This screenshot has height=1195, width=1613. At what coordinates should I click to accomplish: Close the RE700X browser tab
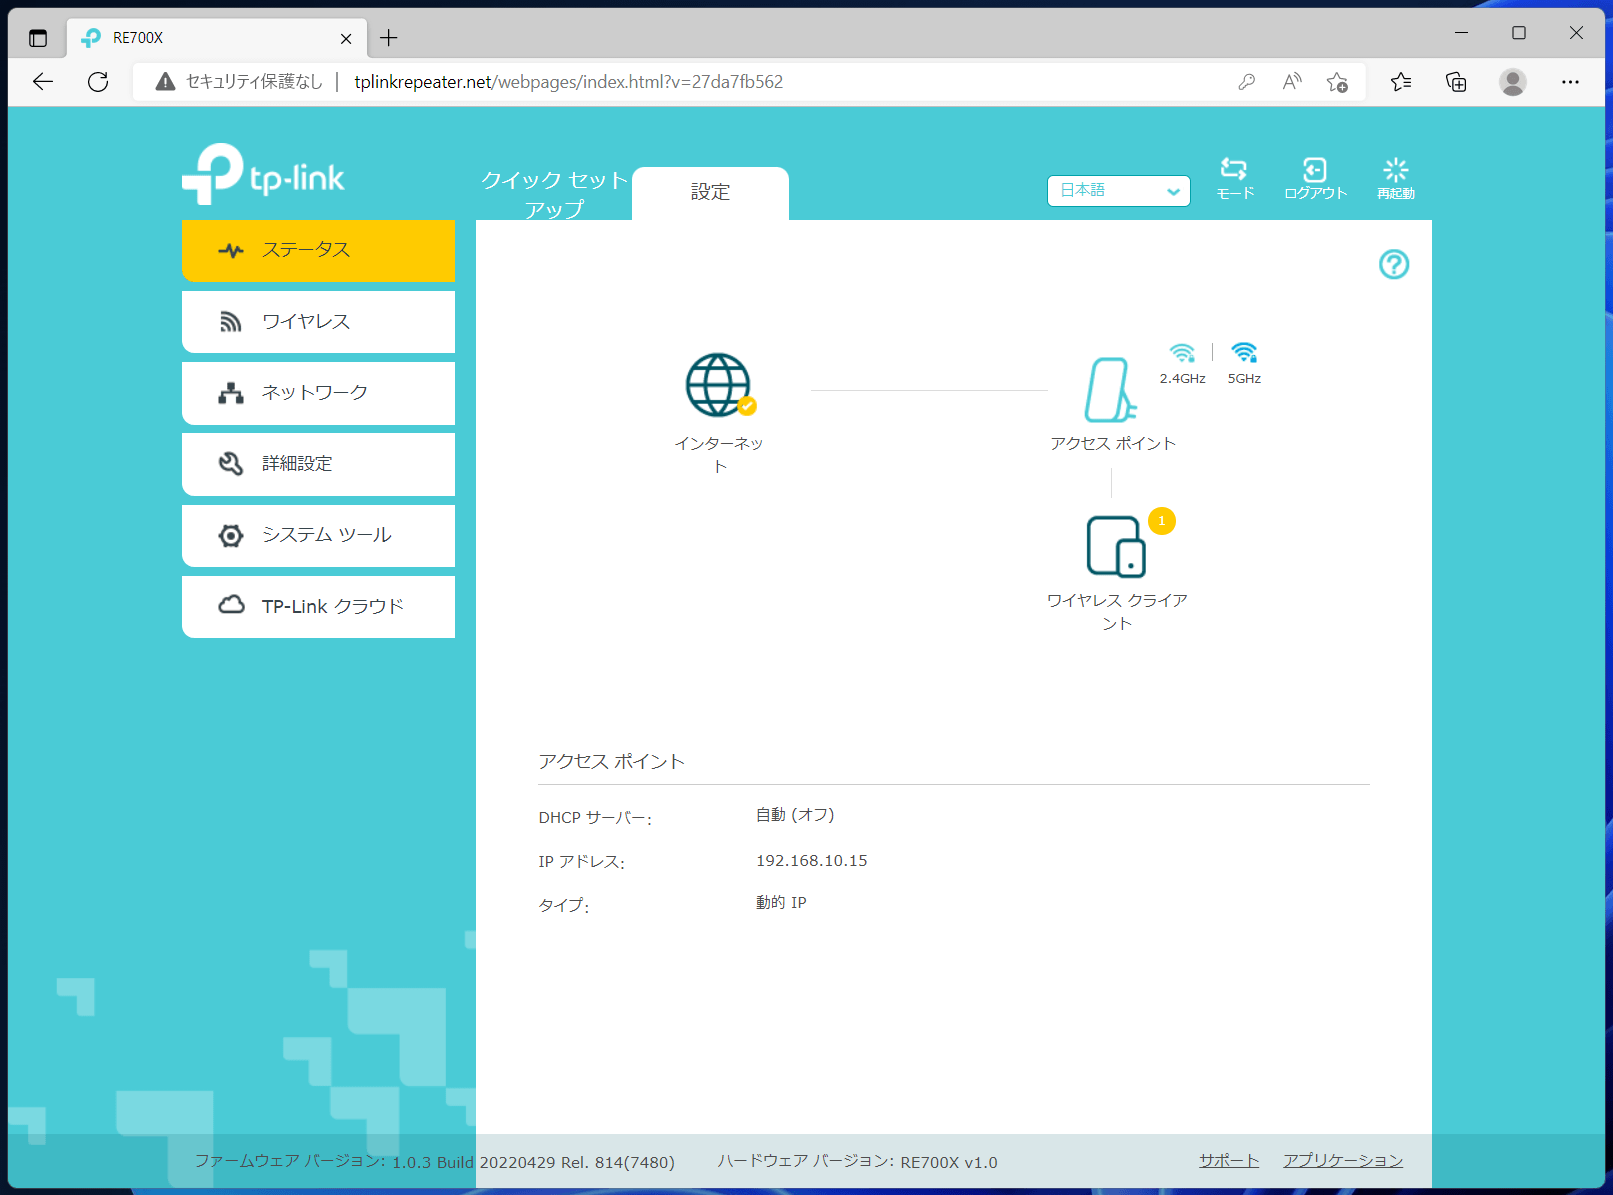(x=346, y=38)
